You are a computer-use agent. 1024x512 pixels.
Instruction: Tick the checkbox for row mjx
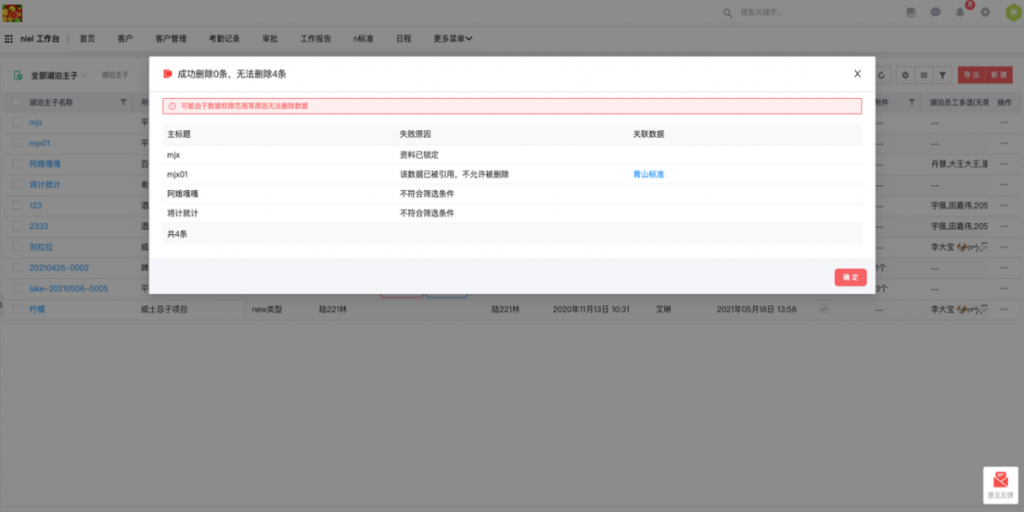17,122
